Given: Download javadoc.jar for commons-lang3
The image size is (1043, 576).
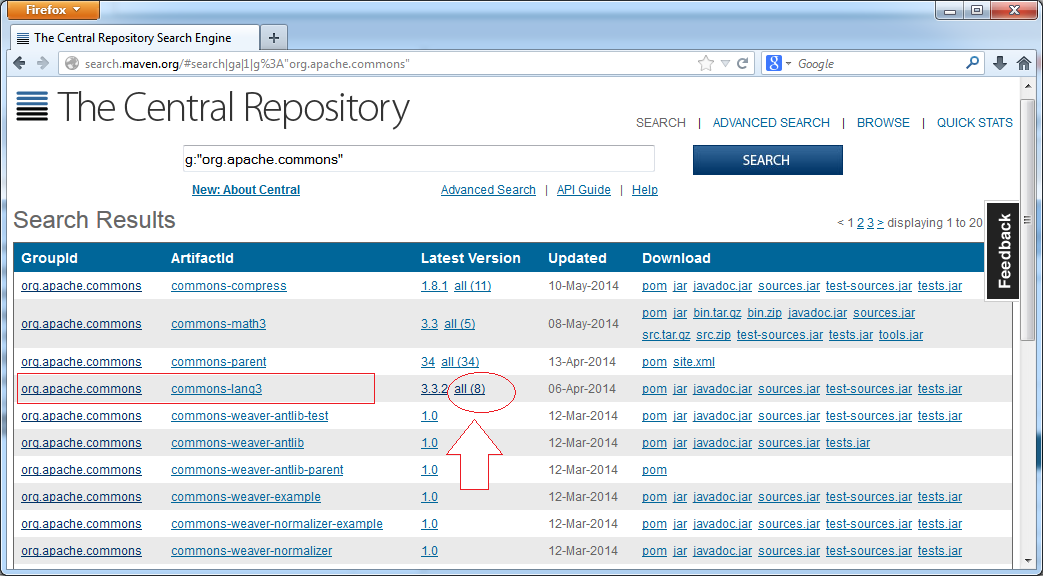Looking at the screenshot, I should click(722, 388).
